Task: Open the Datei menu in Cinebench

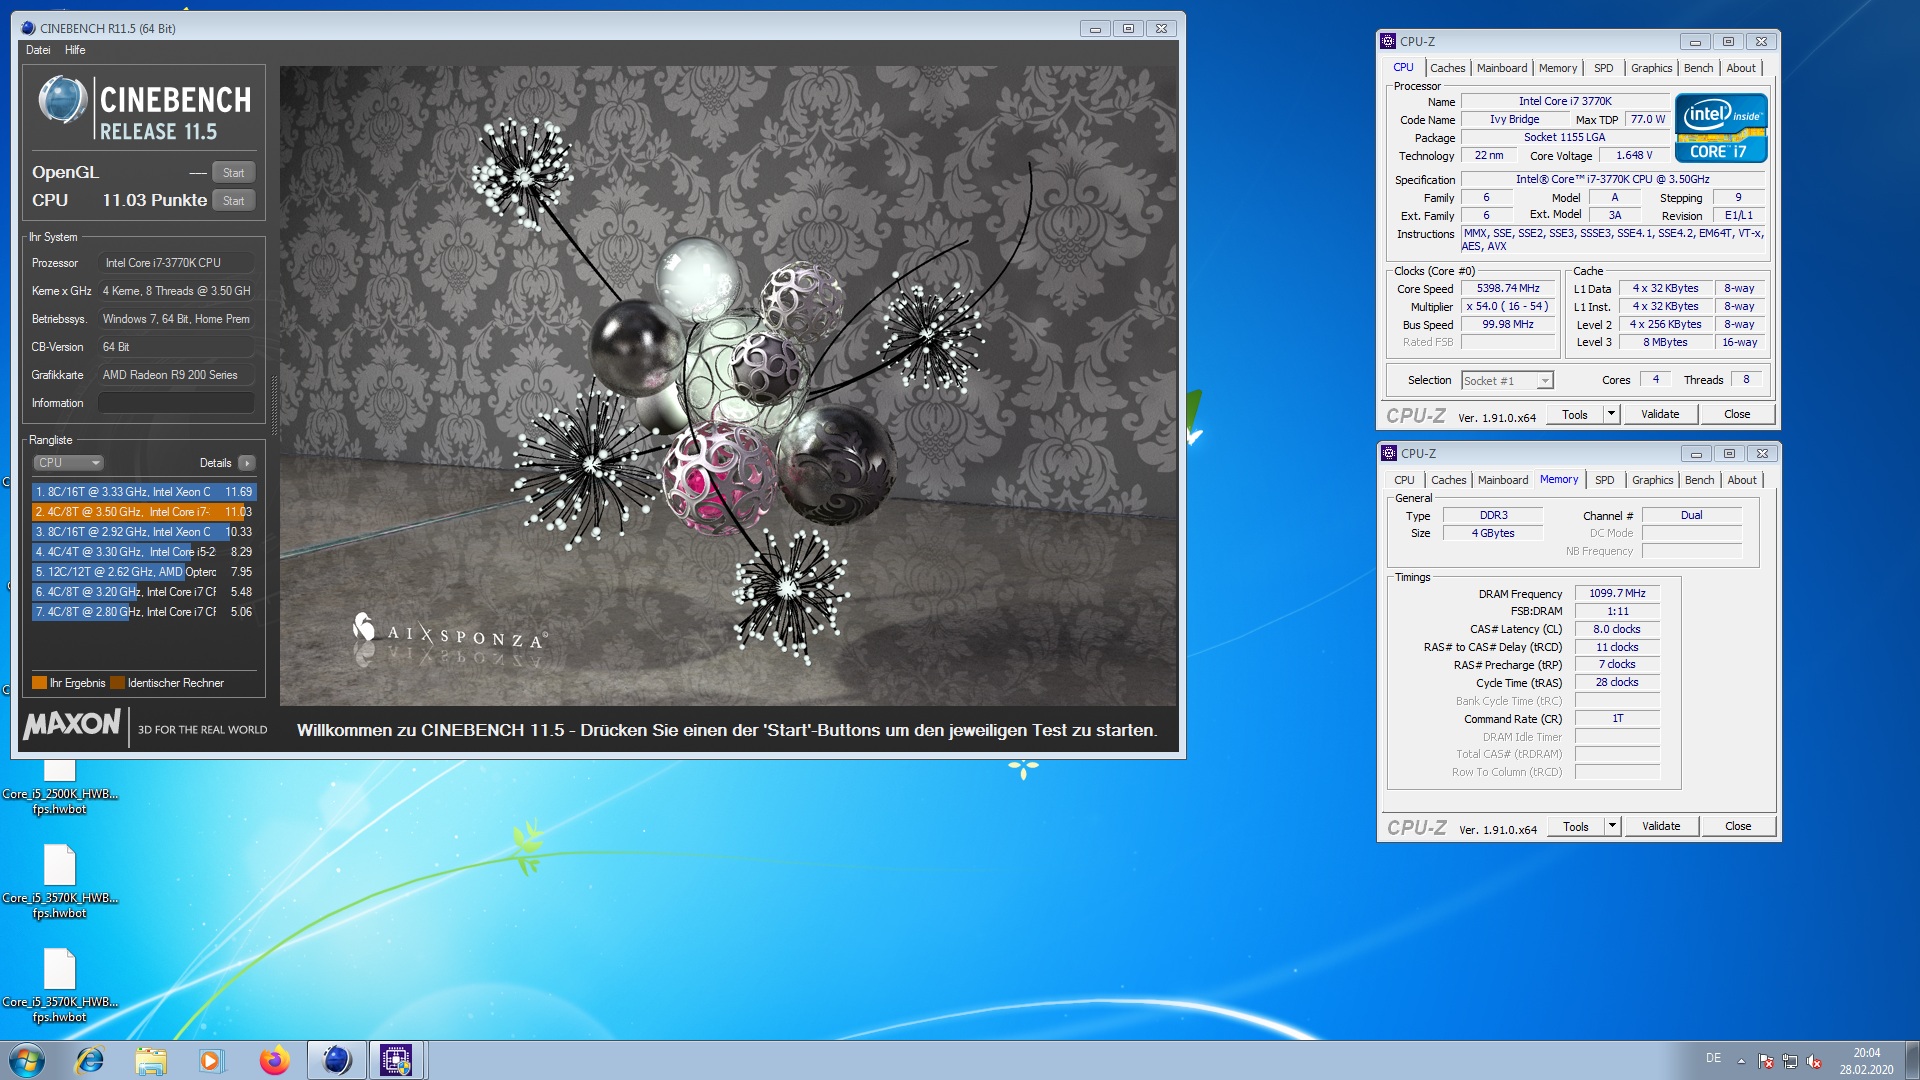Action: [38, 50]
